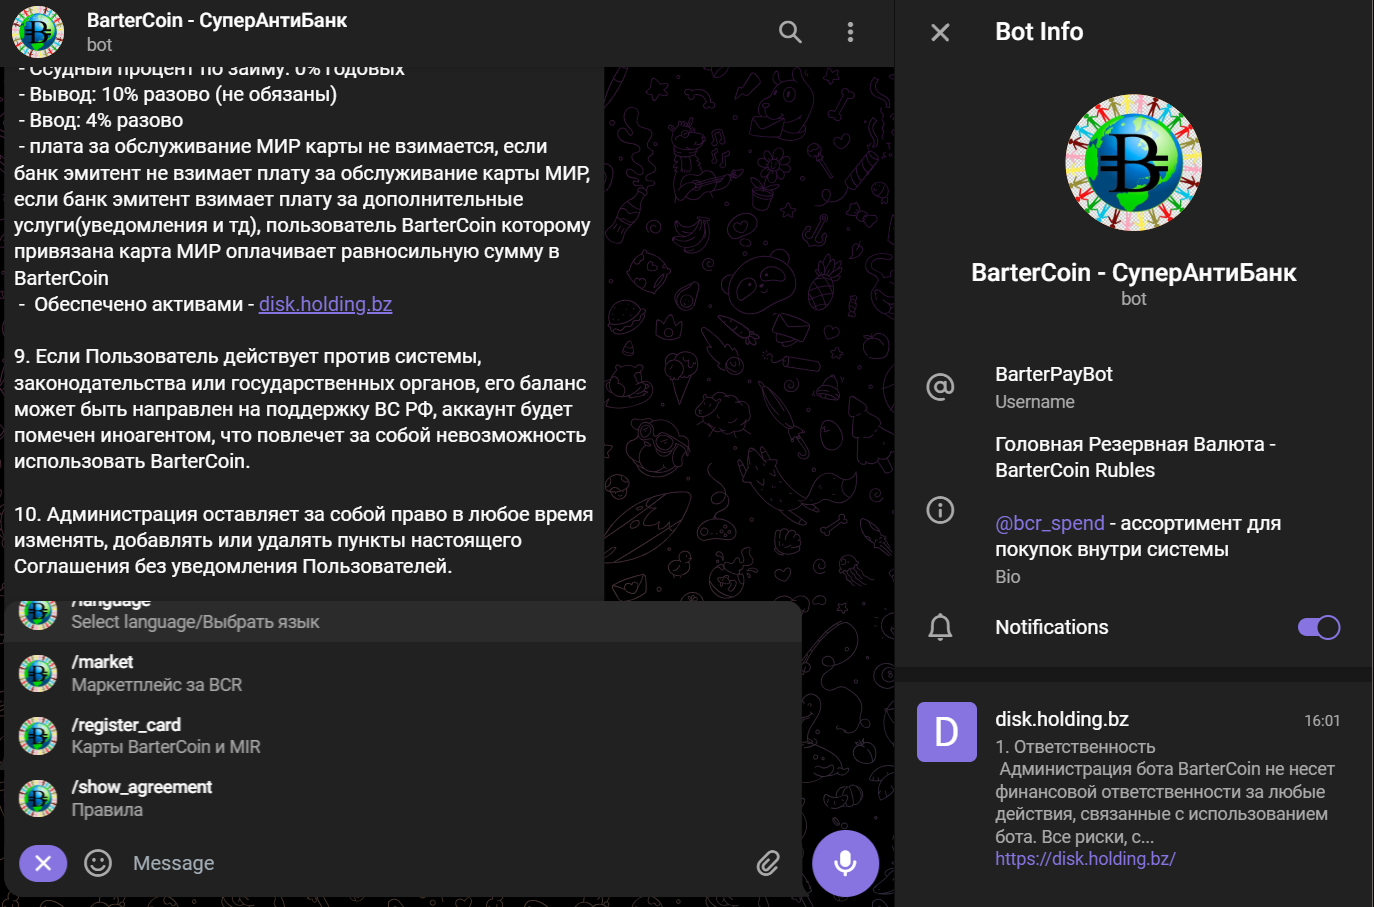Open the disk.holding.bz link in chat message

(325, 304)
